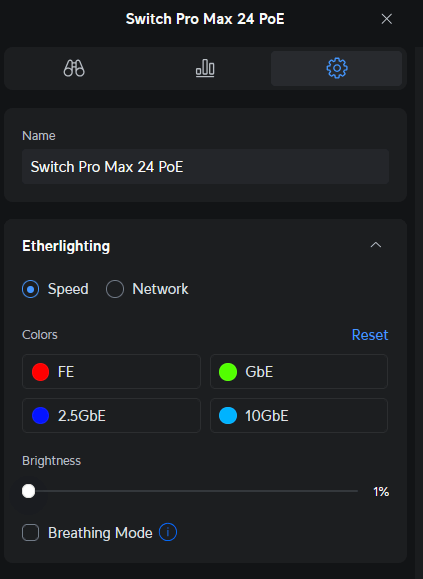Screen dimensions: 423x579
Task: Select the Speed radio button
Action: pos(31,289)
